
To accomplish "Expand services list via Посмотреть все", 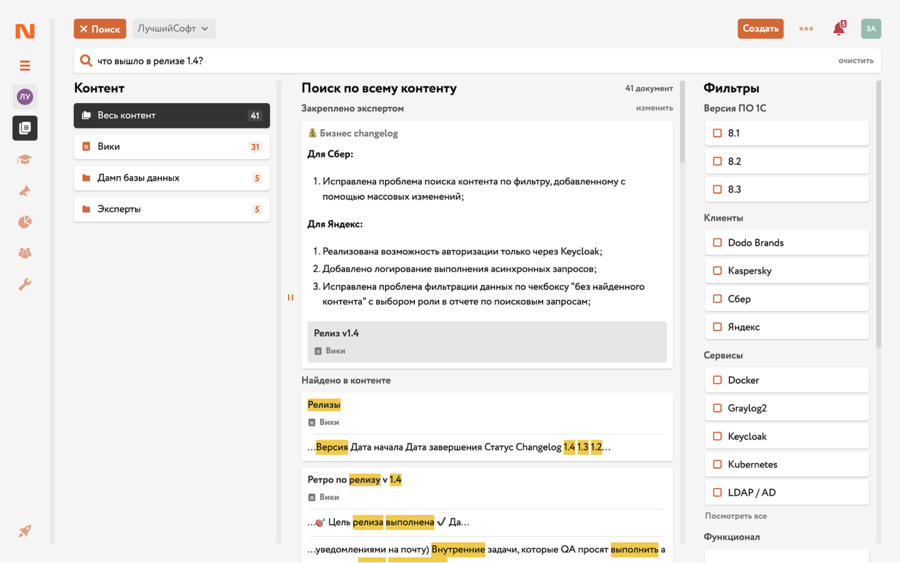I will click(x=736, y=516).
